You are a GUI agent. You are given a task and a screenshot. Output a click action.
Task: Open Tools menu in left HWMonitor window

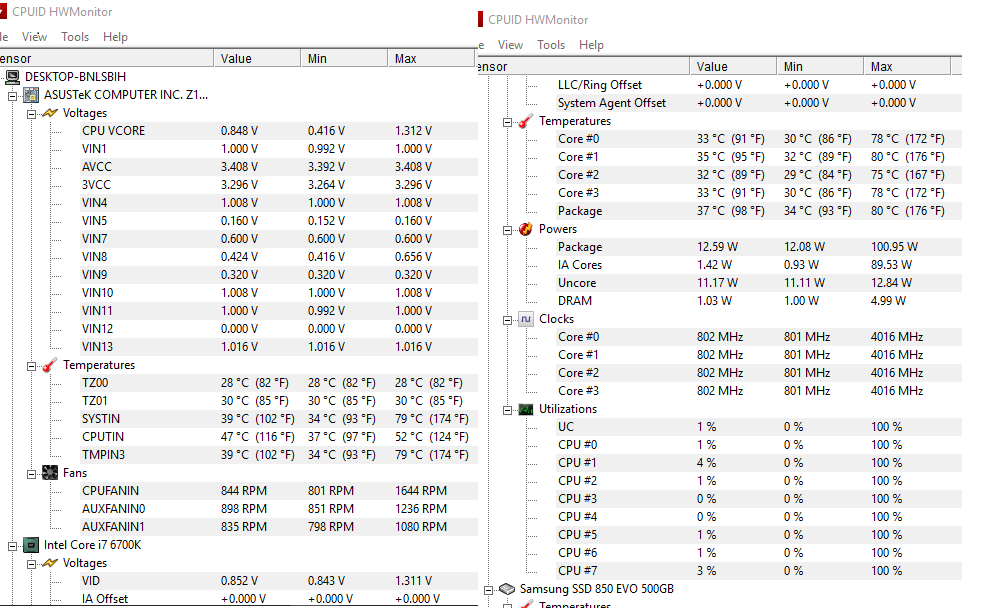pyautogui.click(x=75, y=37)
